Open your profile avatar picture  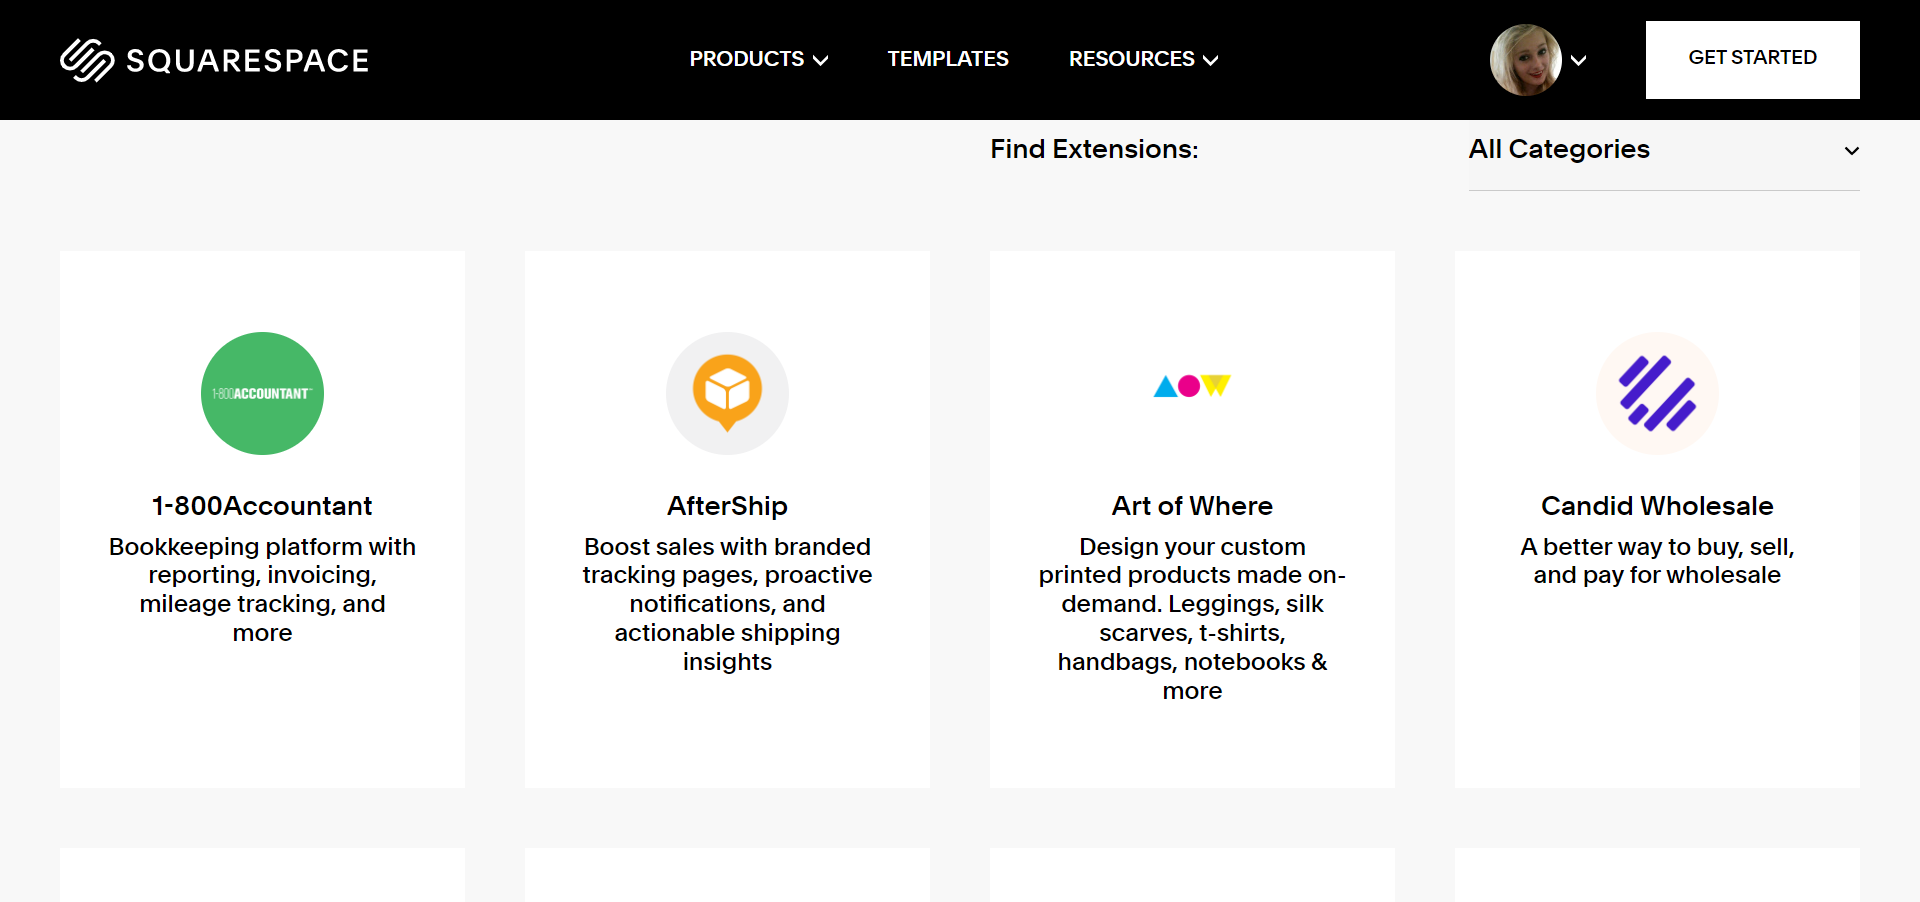1523,59
